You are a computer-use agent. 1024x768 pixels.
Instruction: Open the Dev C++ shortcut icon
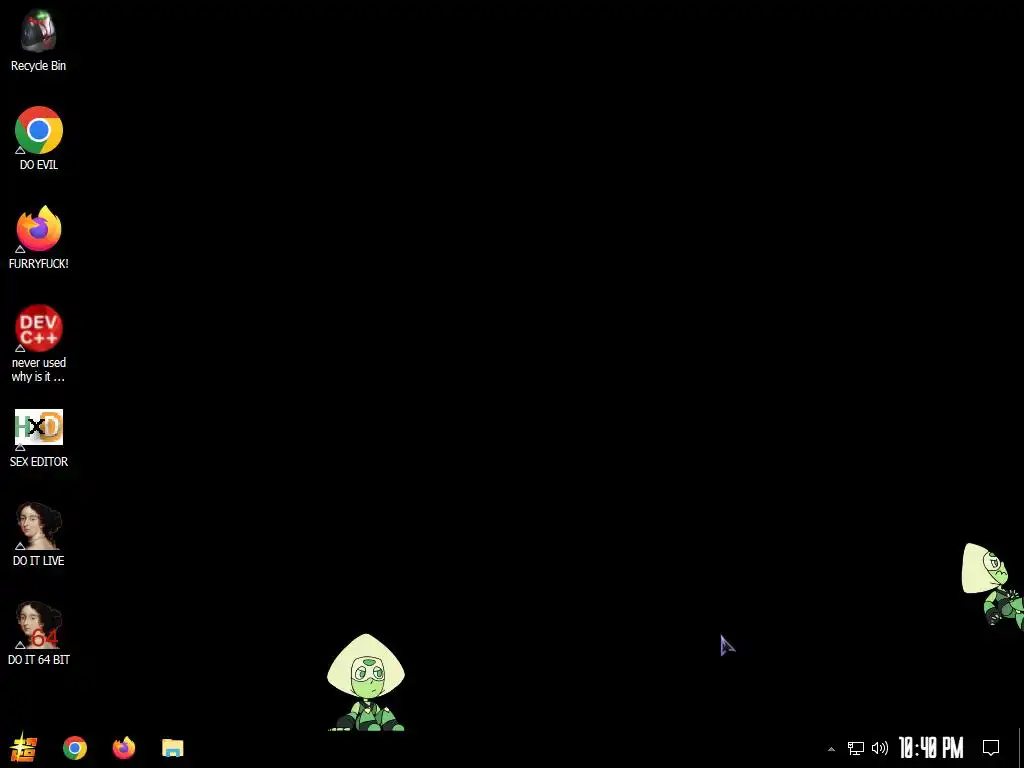(x=39, y=328)
